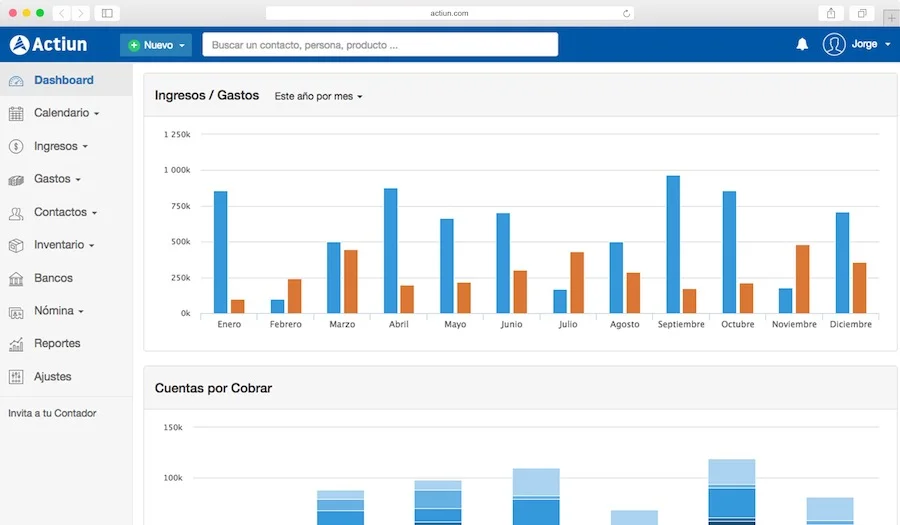Click the orange Julio expense bar
The height and width of the screenshot is (525, 900).
tap(577, 283)
